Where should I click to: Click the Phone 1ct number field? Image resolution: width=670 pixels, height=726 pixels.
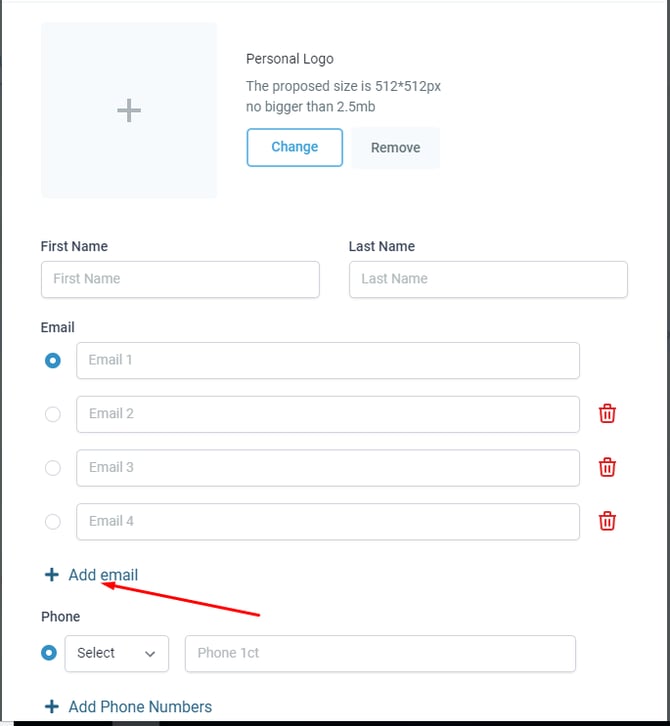coord(380,653)
